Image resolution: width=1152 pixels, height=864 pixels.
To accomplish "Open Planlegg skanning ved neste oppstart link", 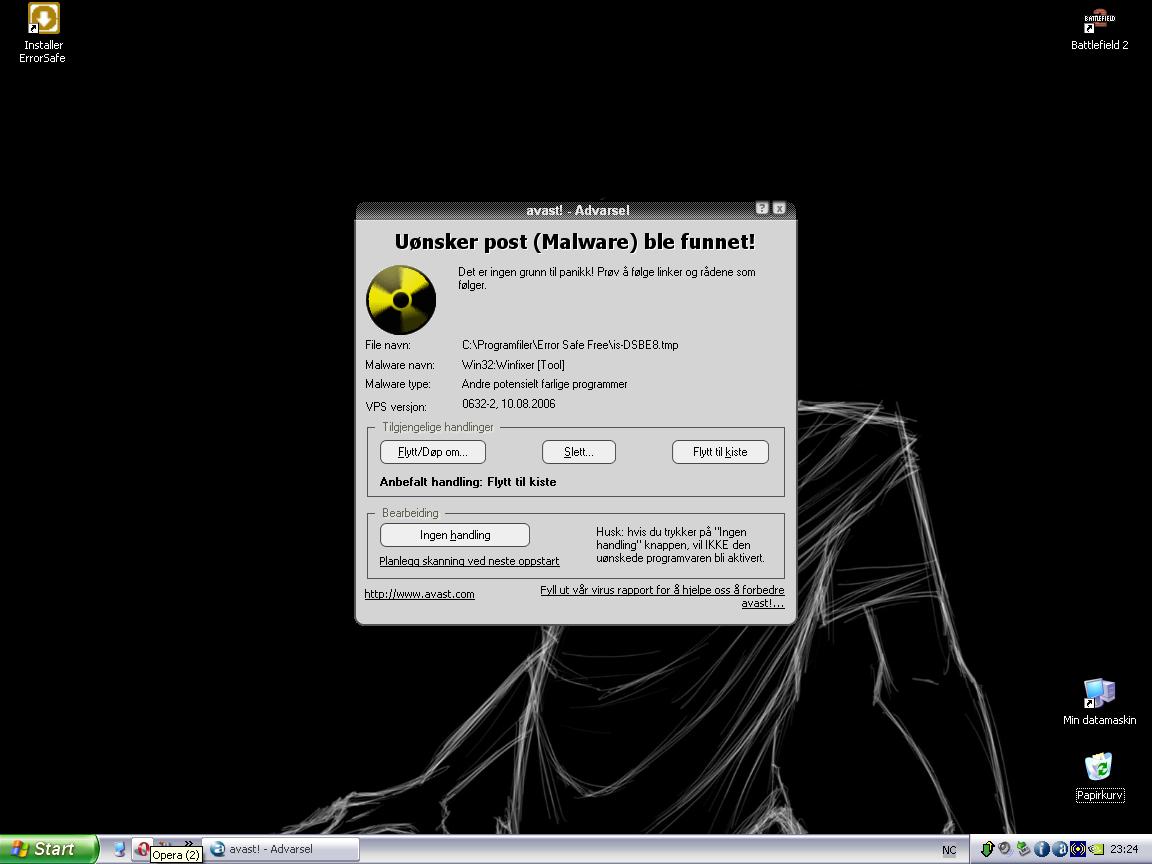I will coord(469,561).
